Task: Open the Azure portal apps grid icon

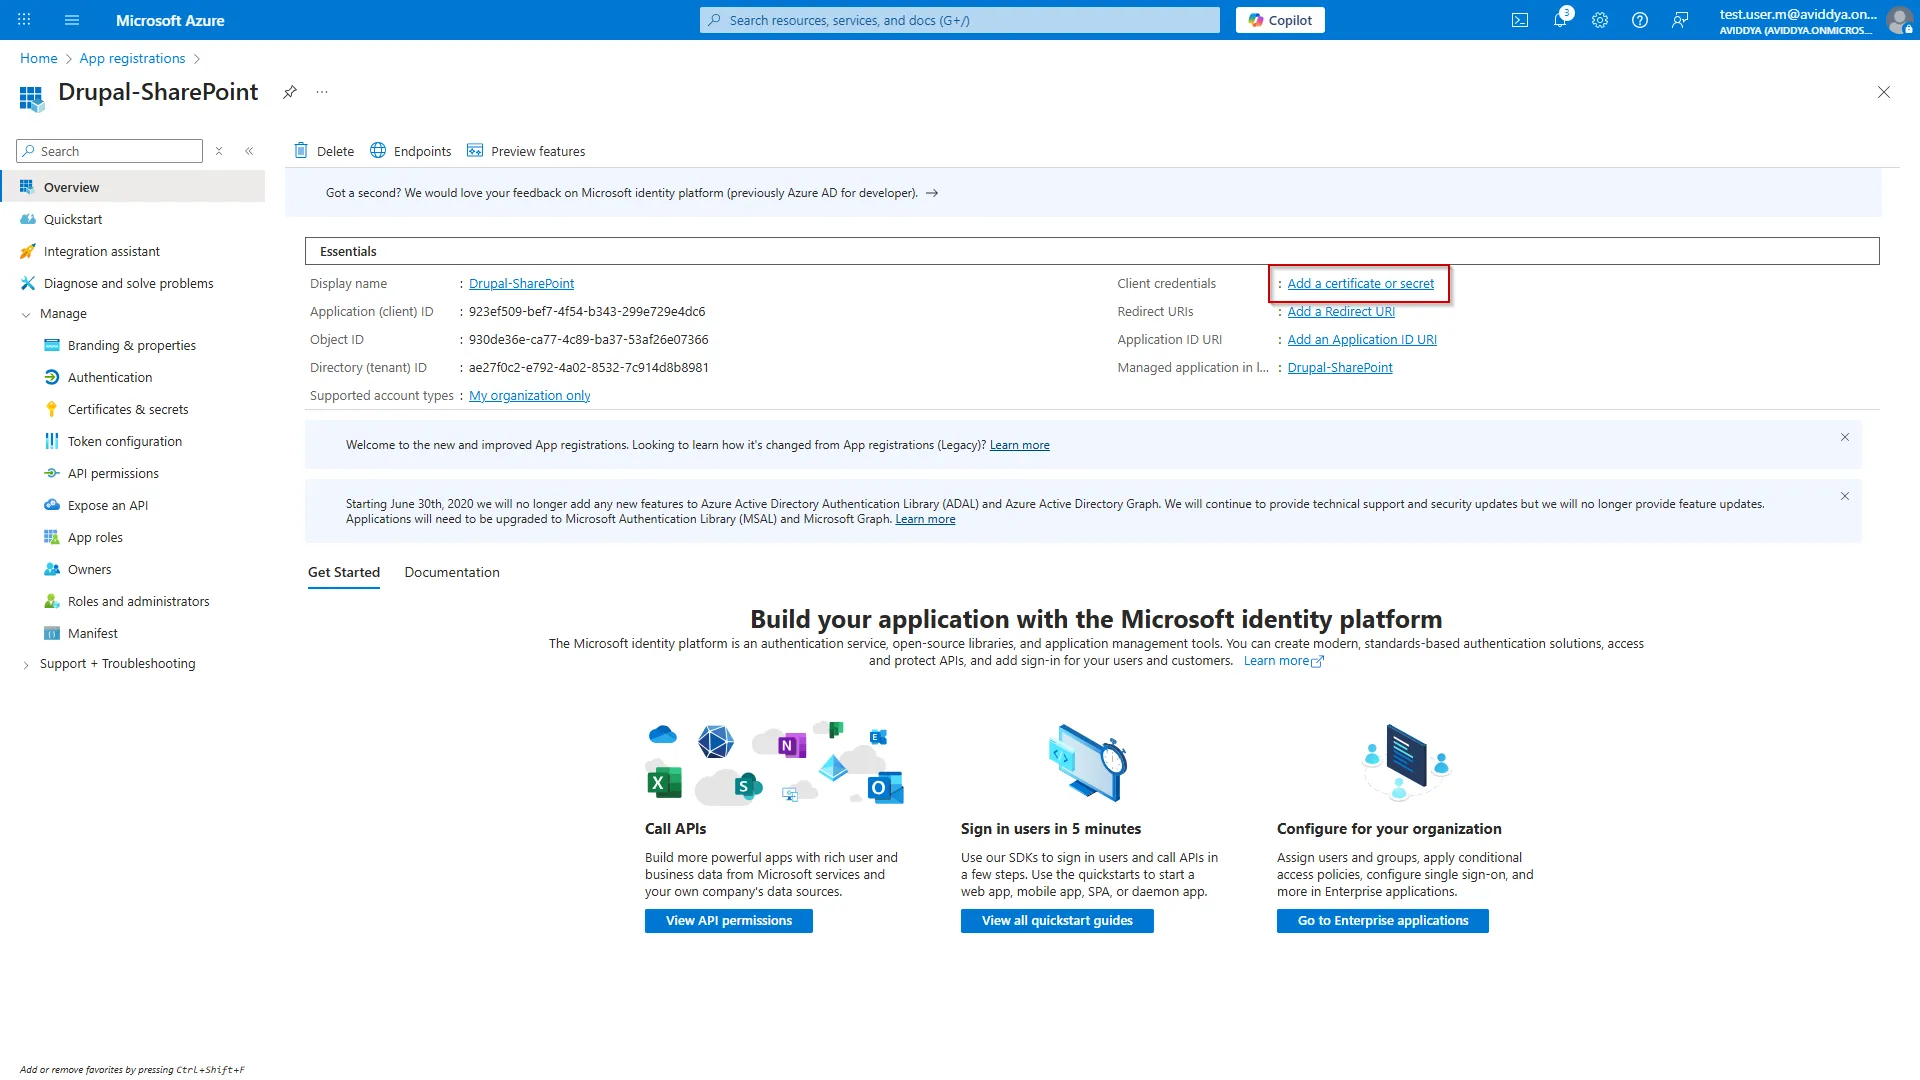Action: [24, 20]
